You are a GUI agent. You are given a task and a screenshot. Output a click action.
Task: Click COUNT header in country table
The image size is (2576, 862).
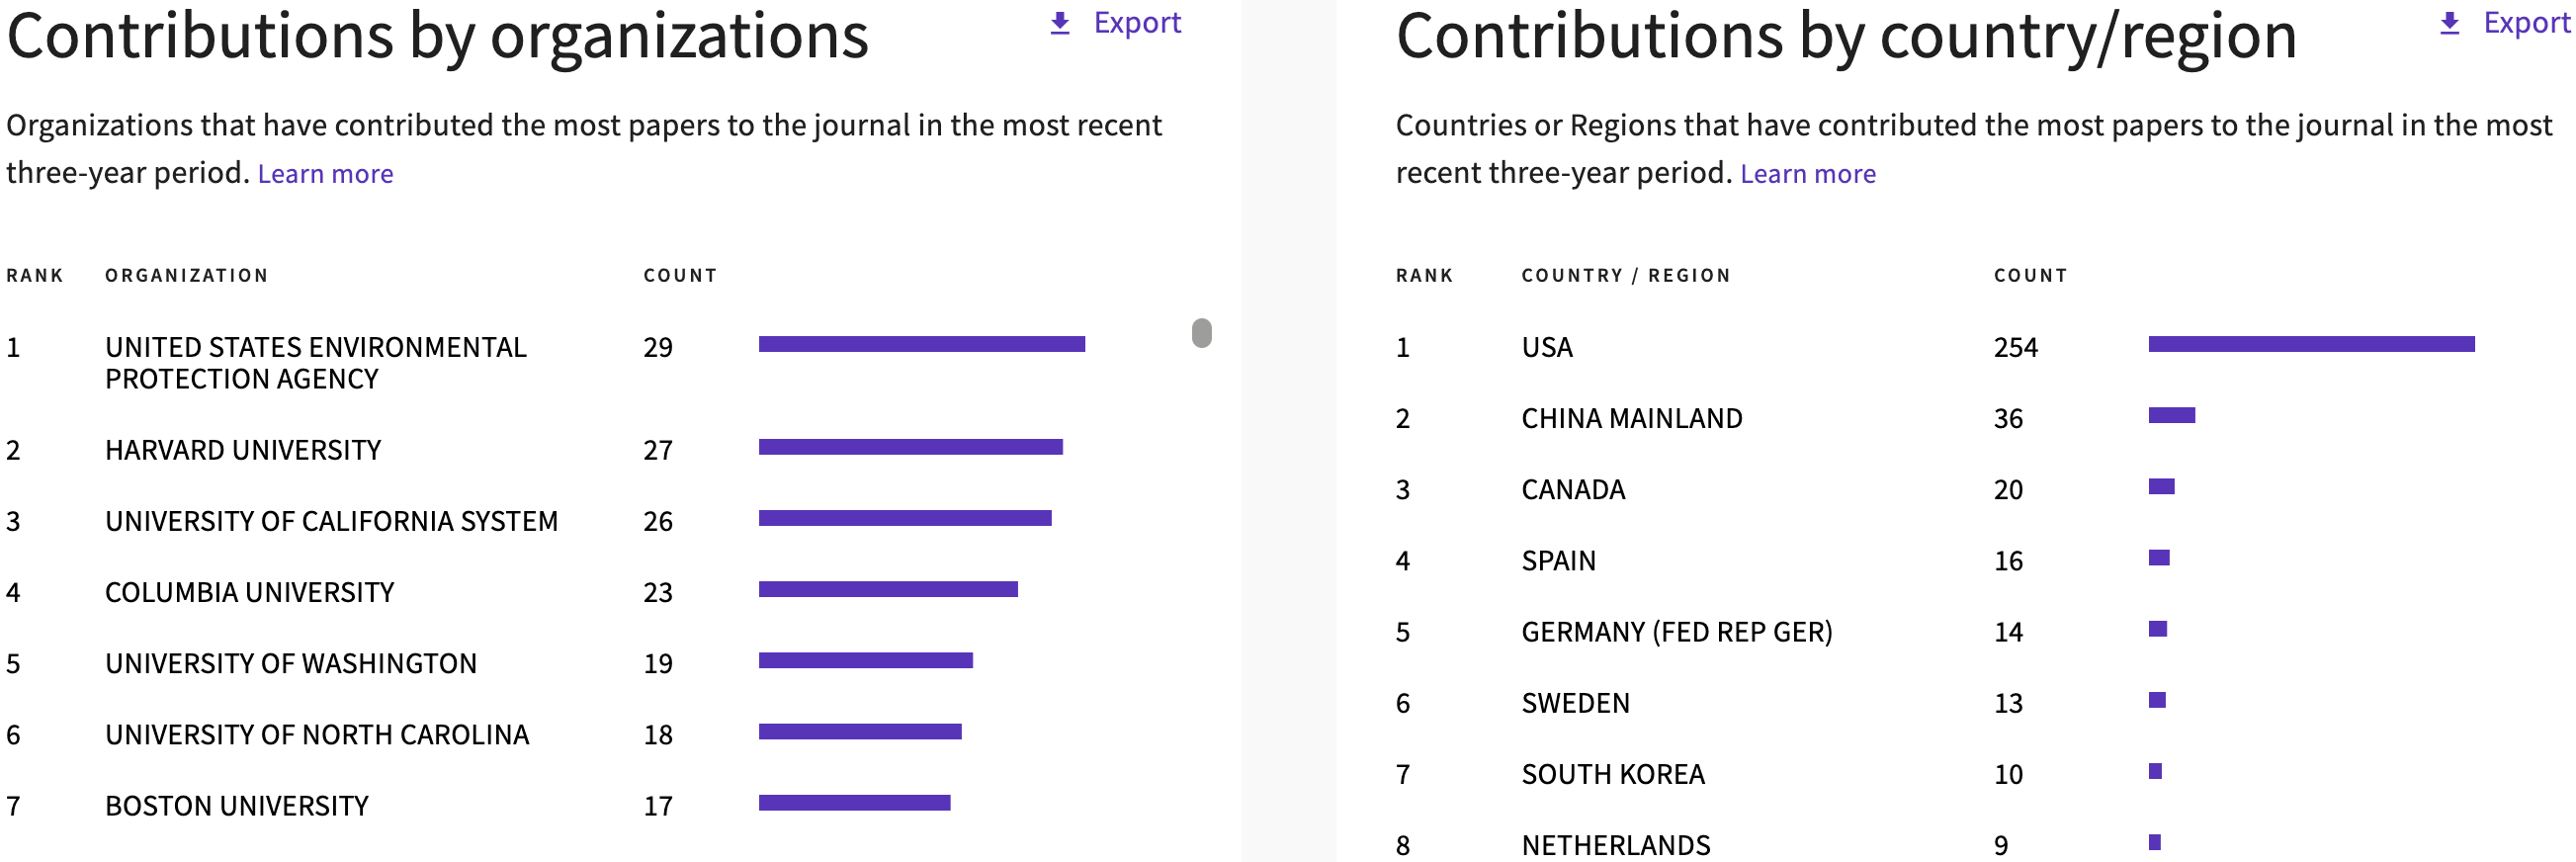(x=2029, y=276)
